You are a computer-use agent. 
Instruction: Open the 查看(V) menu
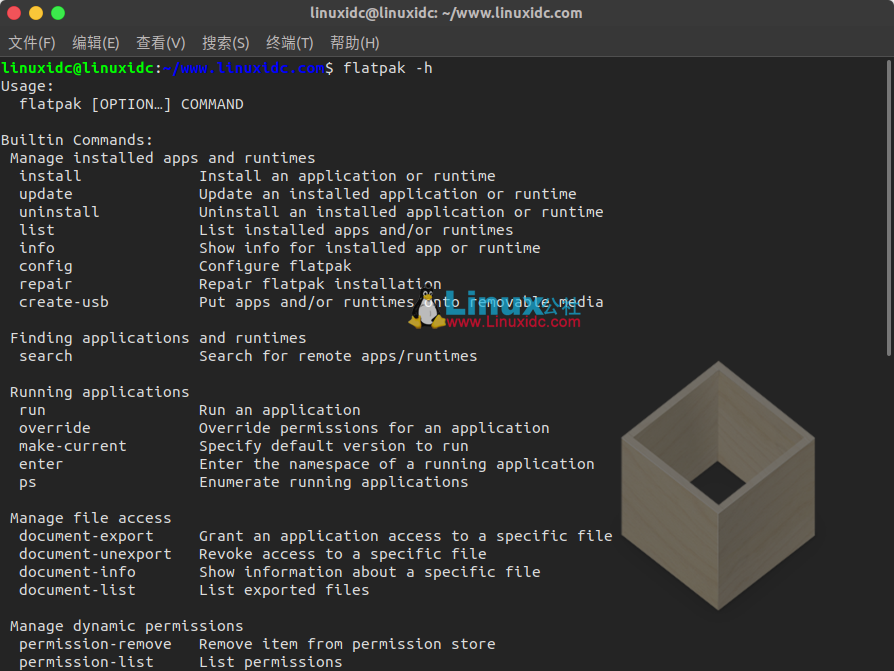(161, 43)
